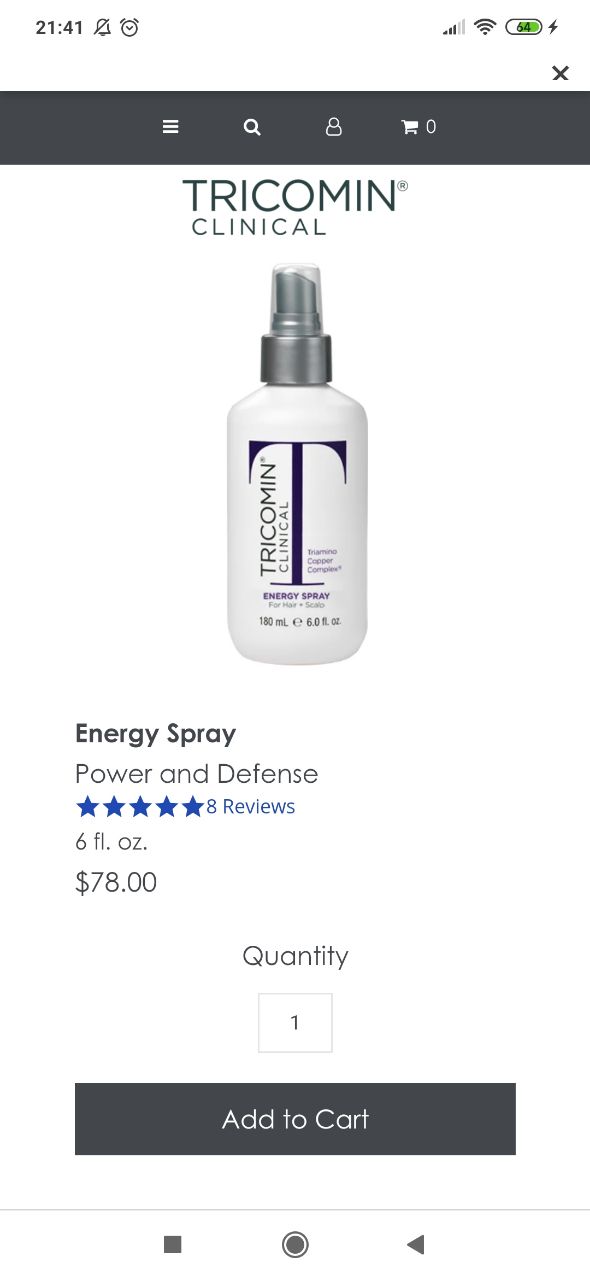Tap the battery indicator in status bar

tap(525, 28)
